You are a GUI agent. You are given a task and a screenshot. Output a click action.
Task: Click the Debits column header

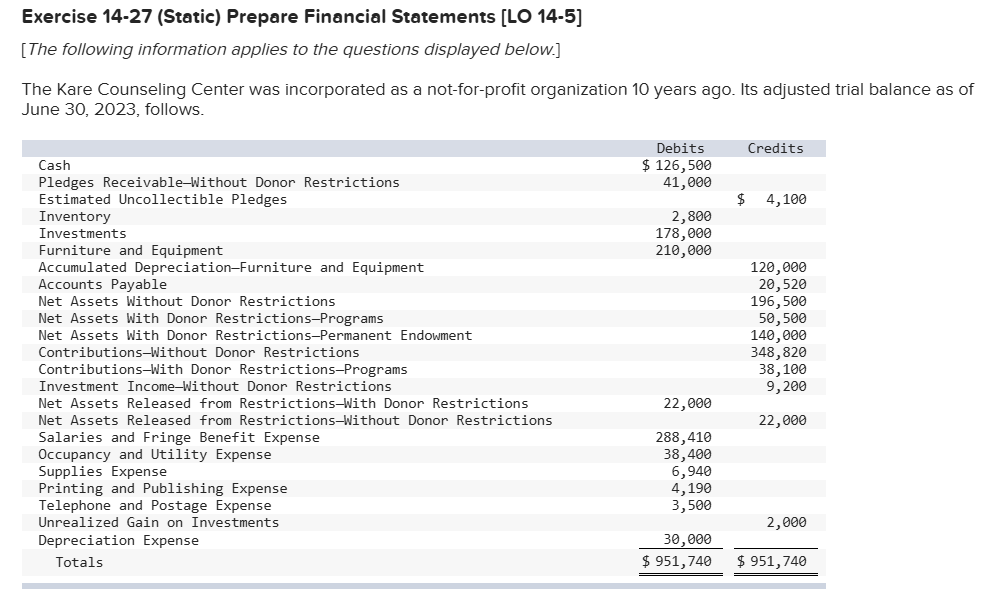click(x=680, y=148)
